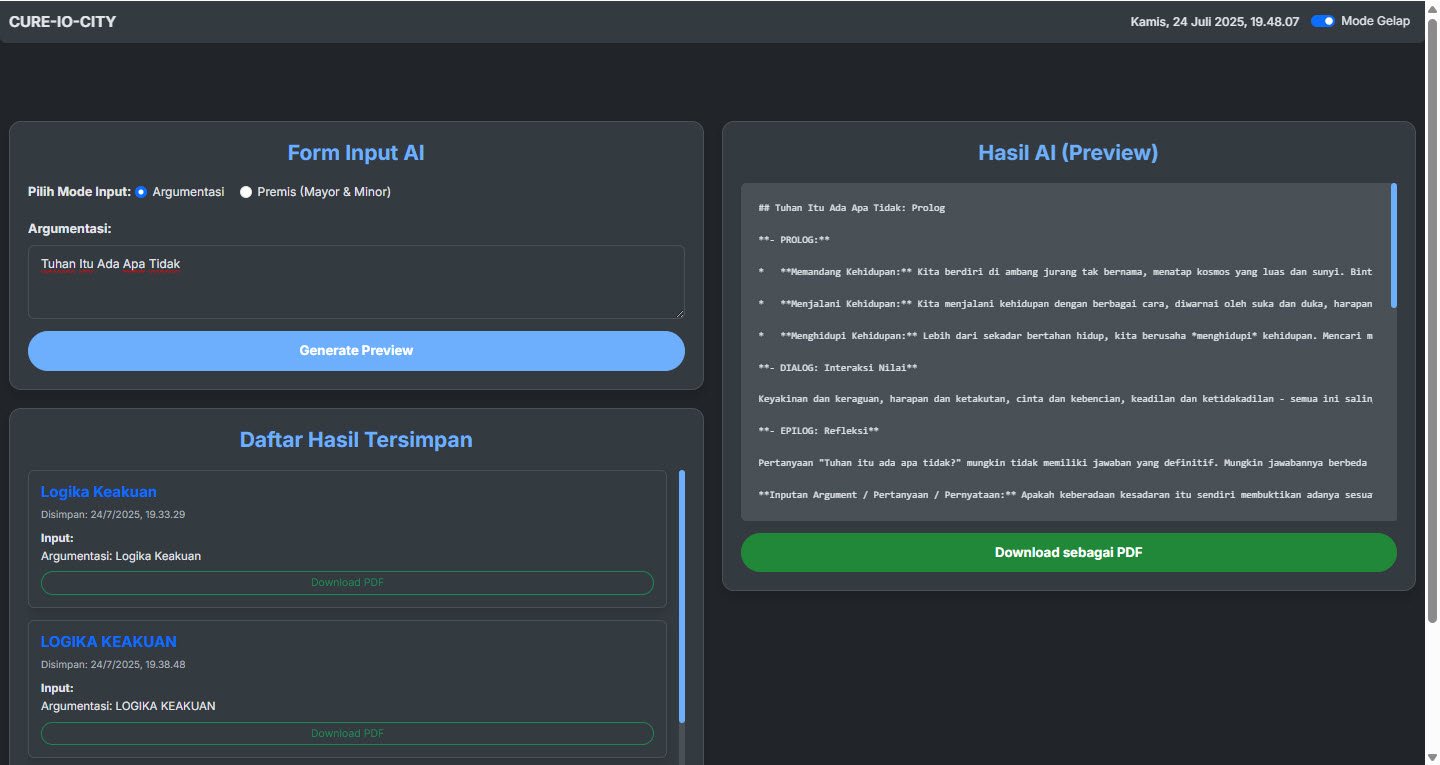The image size is (1440, 765).
Task: Click the title-case "Logika Keakuan" card title
Action: (x=98, y=492)
